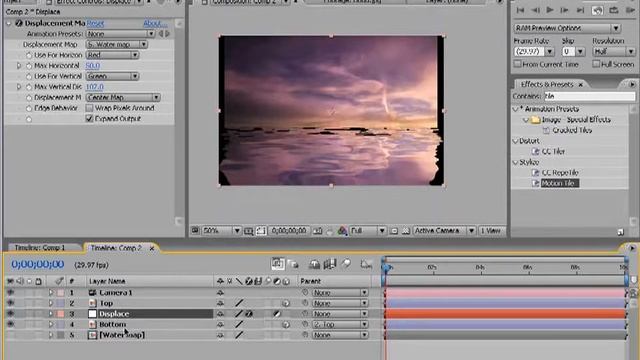Open the Skip value dropdown arrow
Image resolution: width=640 pixels, height=360 pixels.
(x=580, y=52)
